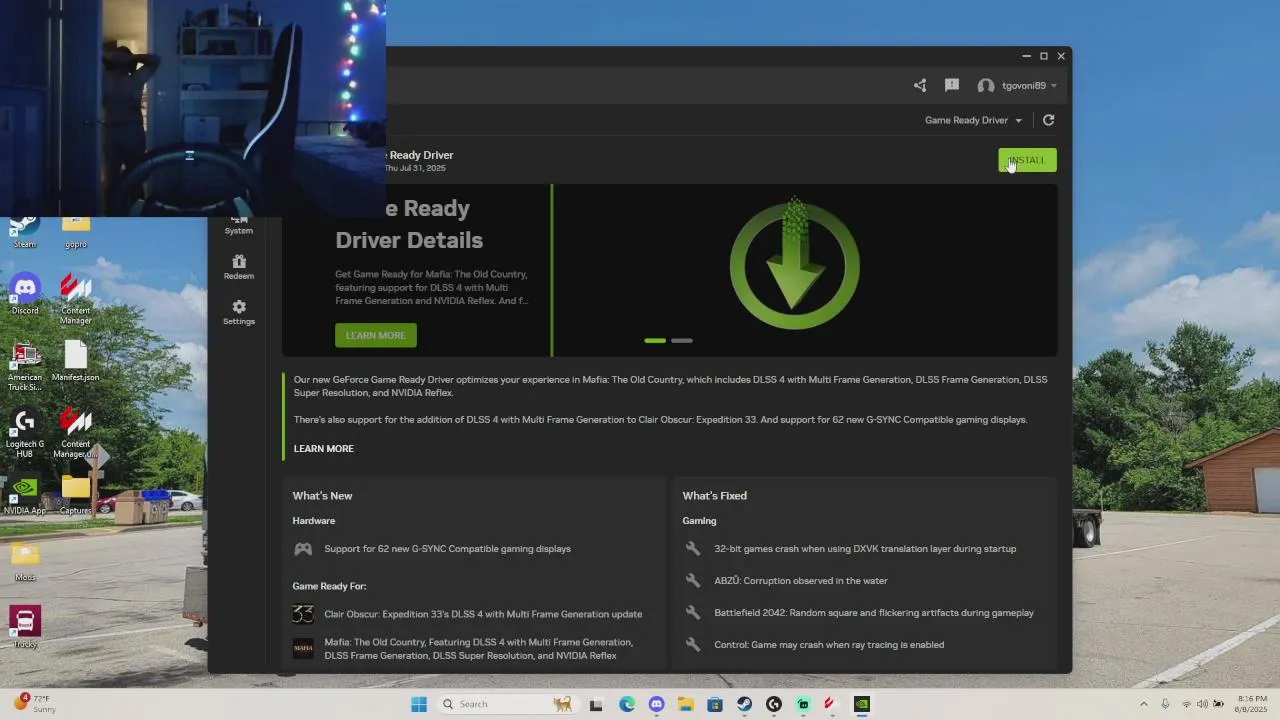This screenshot has width=1280, height=720.
Task: Refresh driver list with reload icon
Action: point(1048,120)
